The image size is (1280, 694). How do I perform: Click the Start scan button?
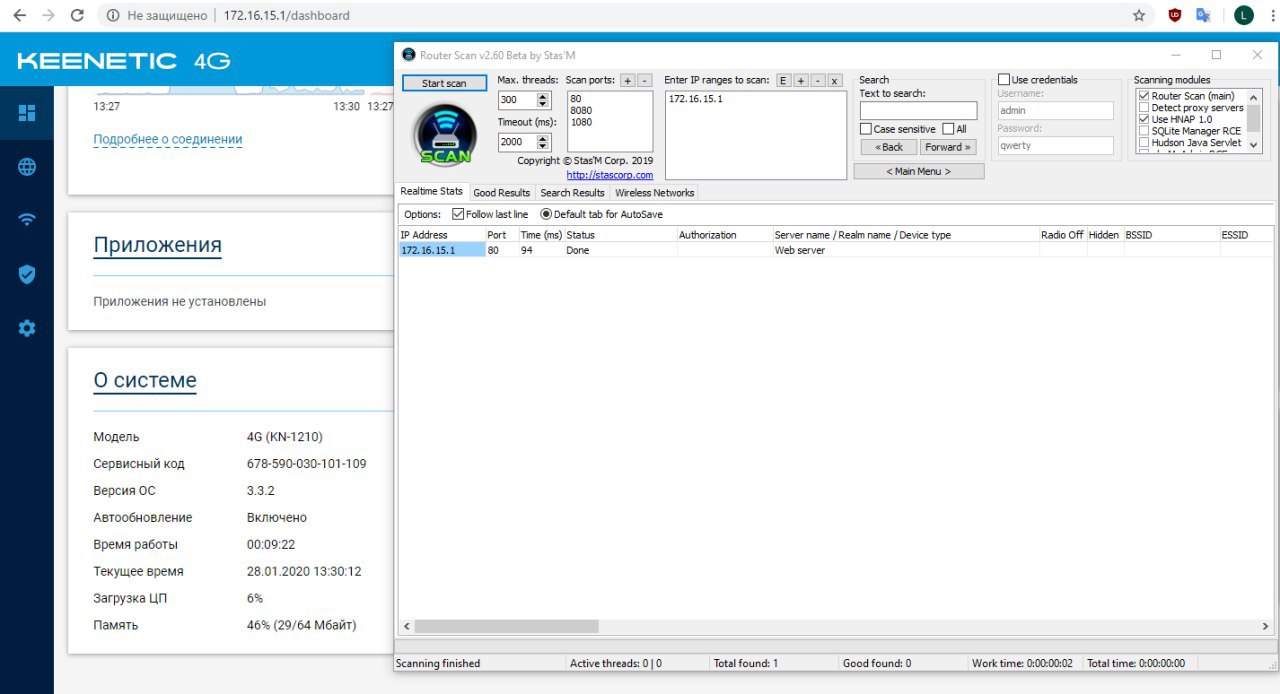coord(444,83)
